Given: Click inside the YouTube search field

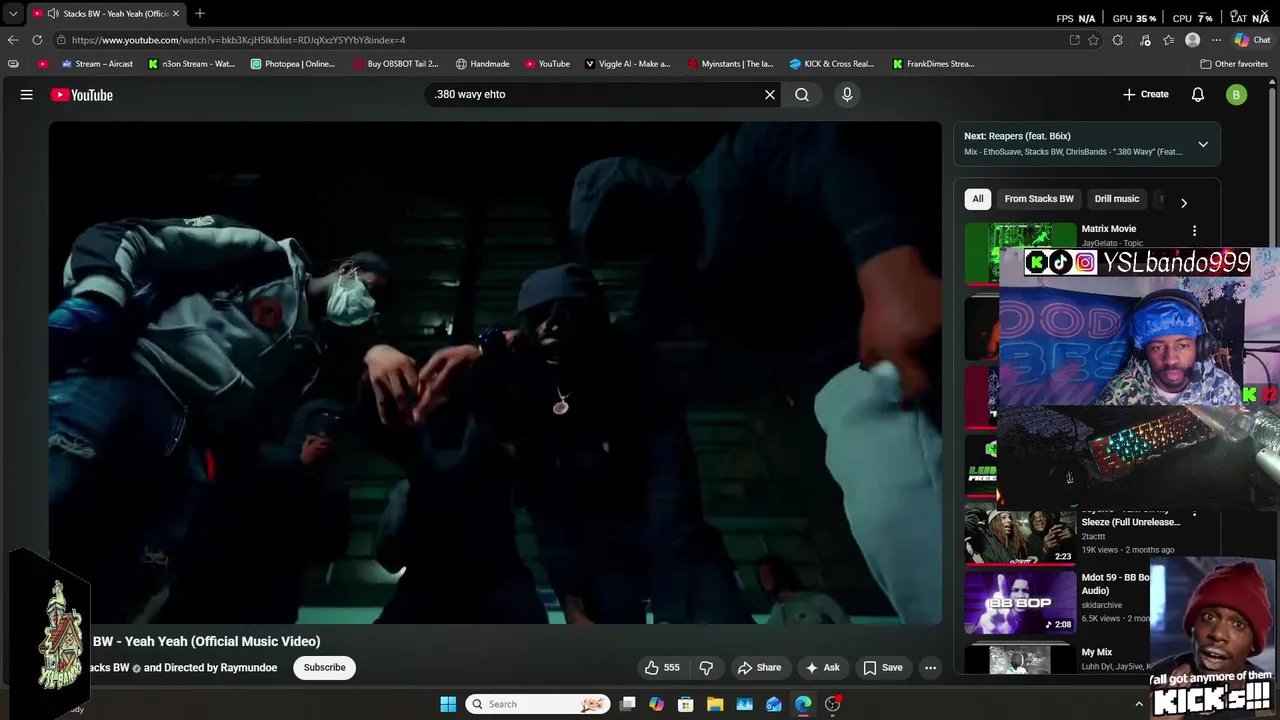Looking at the screenshot, I should pos(595,94).
